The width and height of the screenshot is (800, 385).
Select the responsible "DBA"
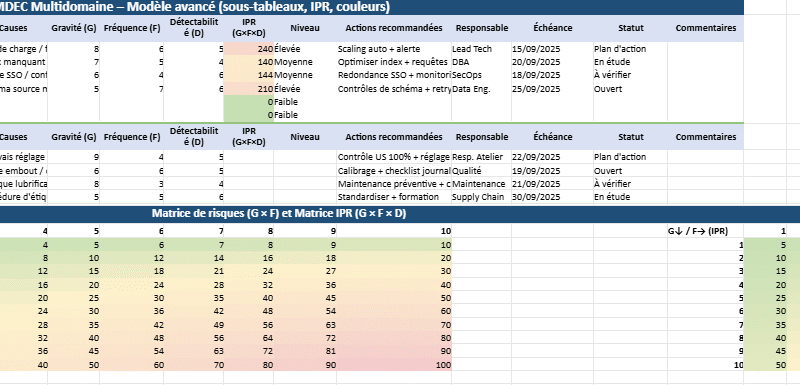click(x=481, y=62)
